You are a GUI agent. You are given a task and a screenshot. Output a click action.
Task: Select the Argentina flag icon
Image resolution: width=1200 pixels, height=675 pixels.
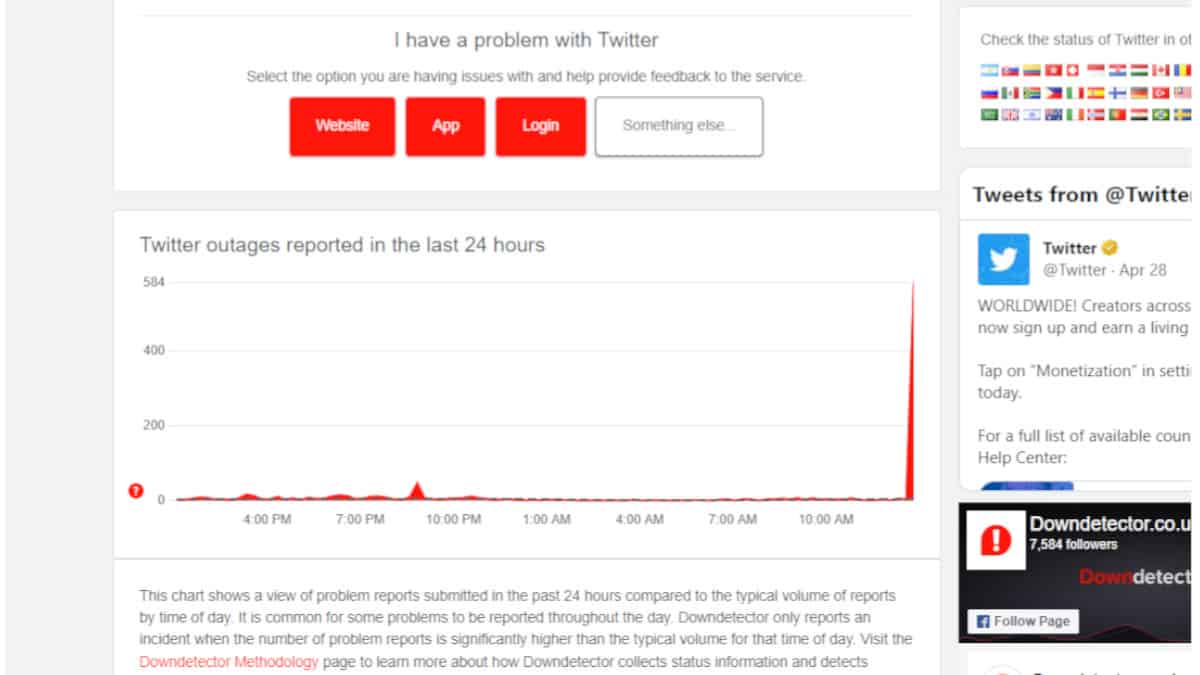click(x=988, y=70)
